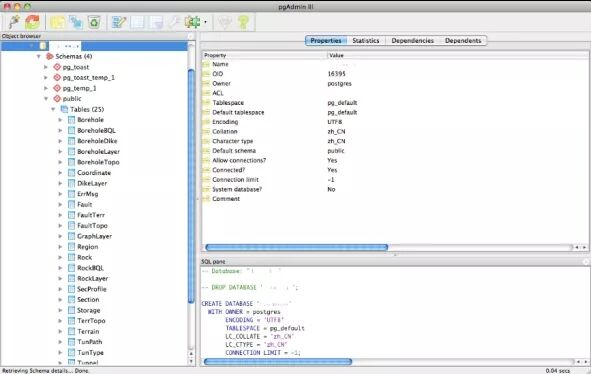Open the SQL query tool icon
This screenshot has height=374, width=591.
(x=119, y=22)
